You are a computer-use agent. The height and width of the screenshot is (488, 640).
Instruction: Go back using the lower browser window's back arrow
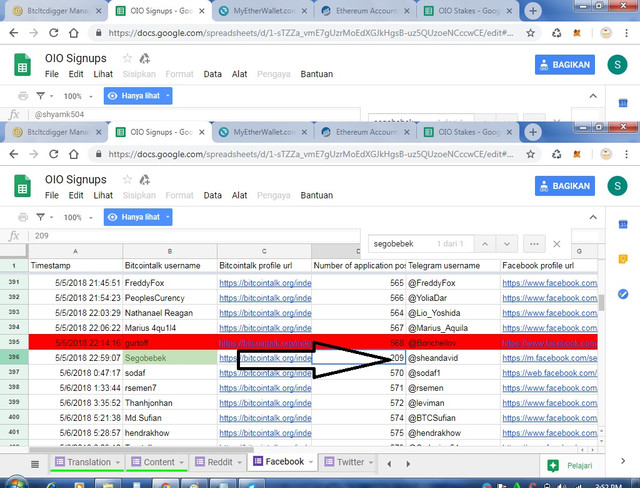coord(14,154)
